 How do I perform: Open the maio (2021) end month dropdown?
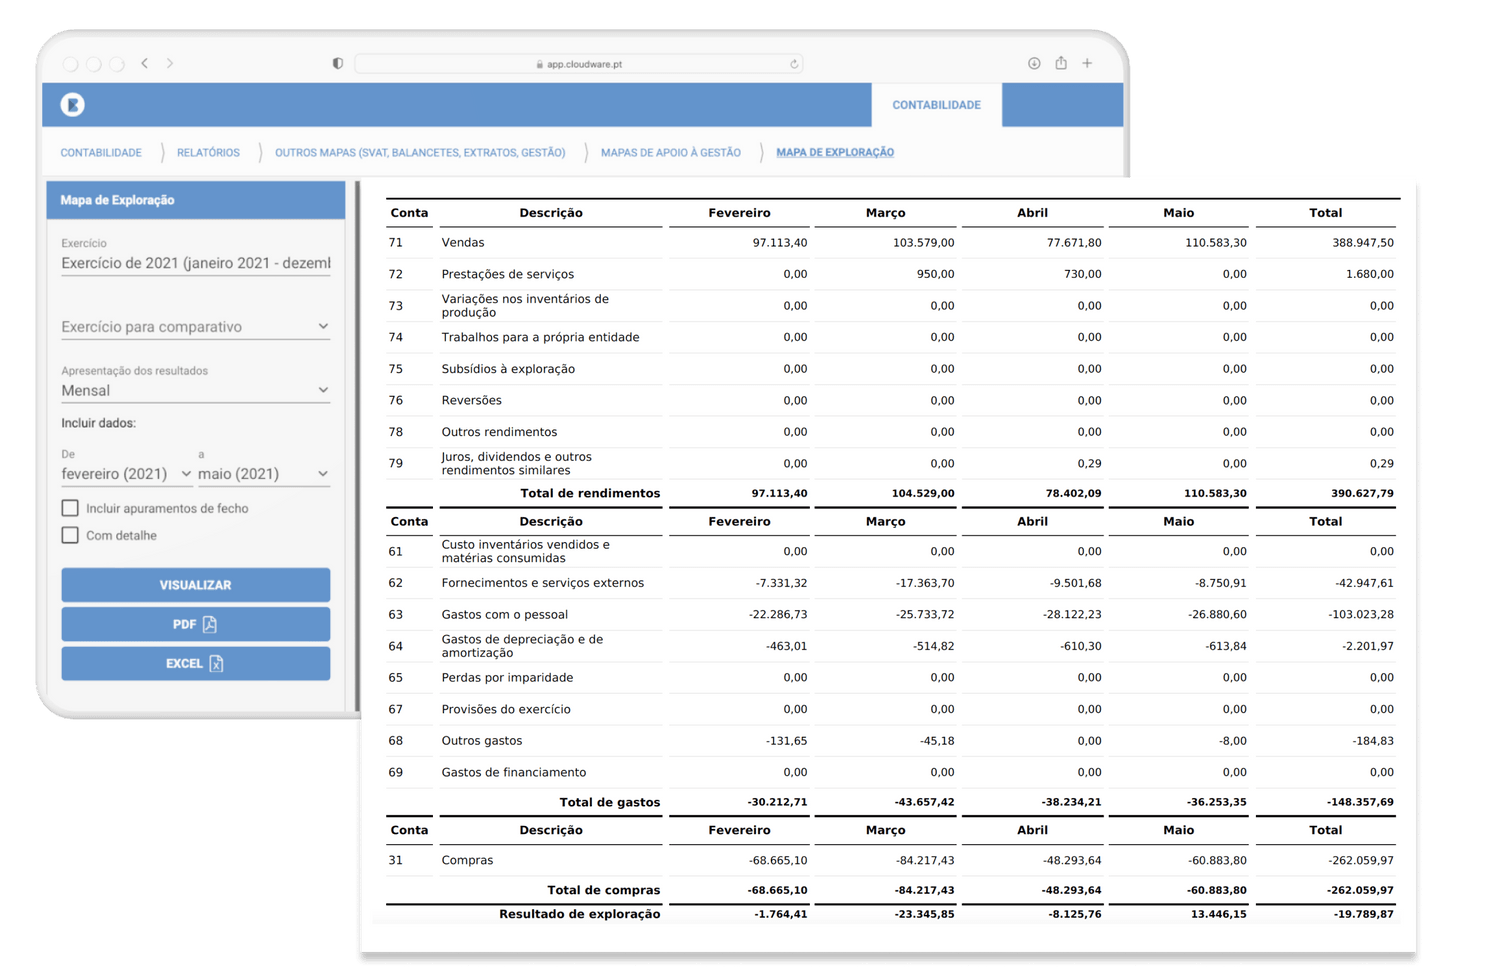pos(264,474)
